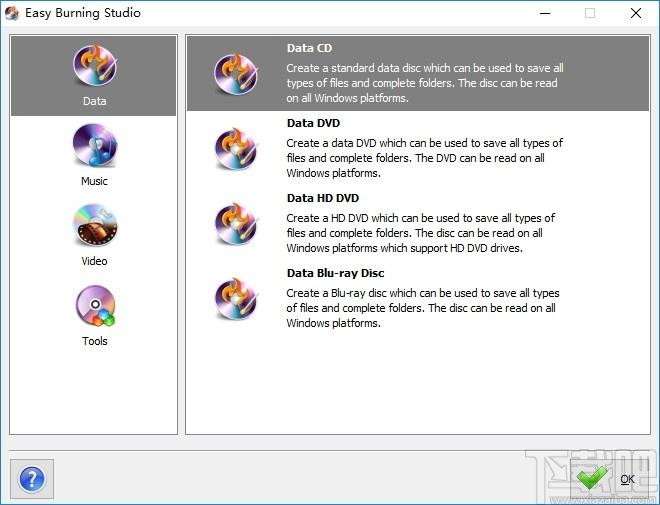Image resolution: width=660 pixels, height=505 pixels.
Task: Click the Data Blu-ray Disc flame icon
Action: (x=236, y=298)
